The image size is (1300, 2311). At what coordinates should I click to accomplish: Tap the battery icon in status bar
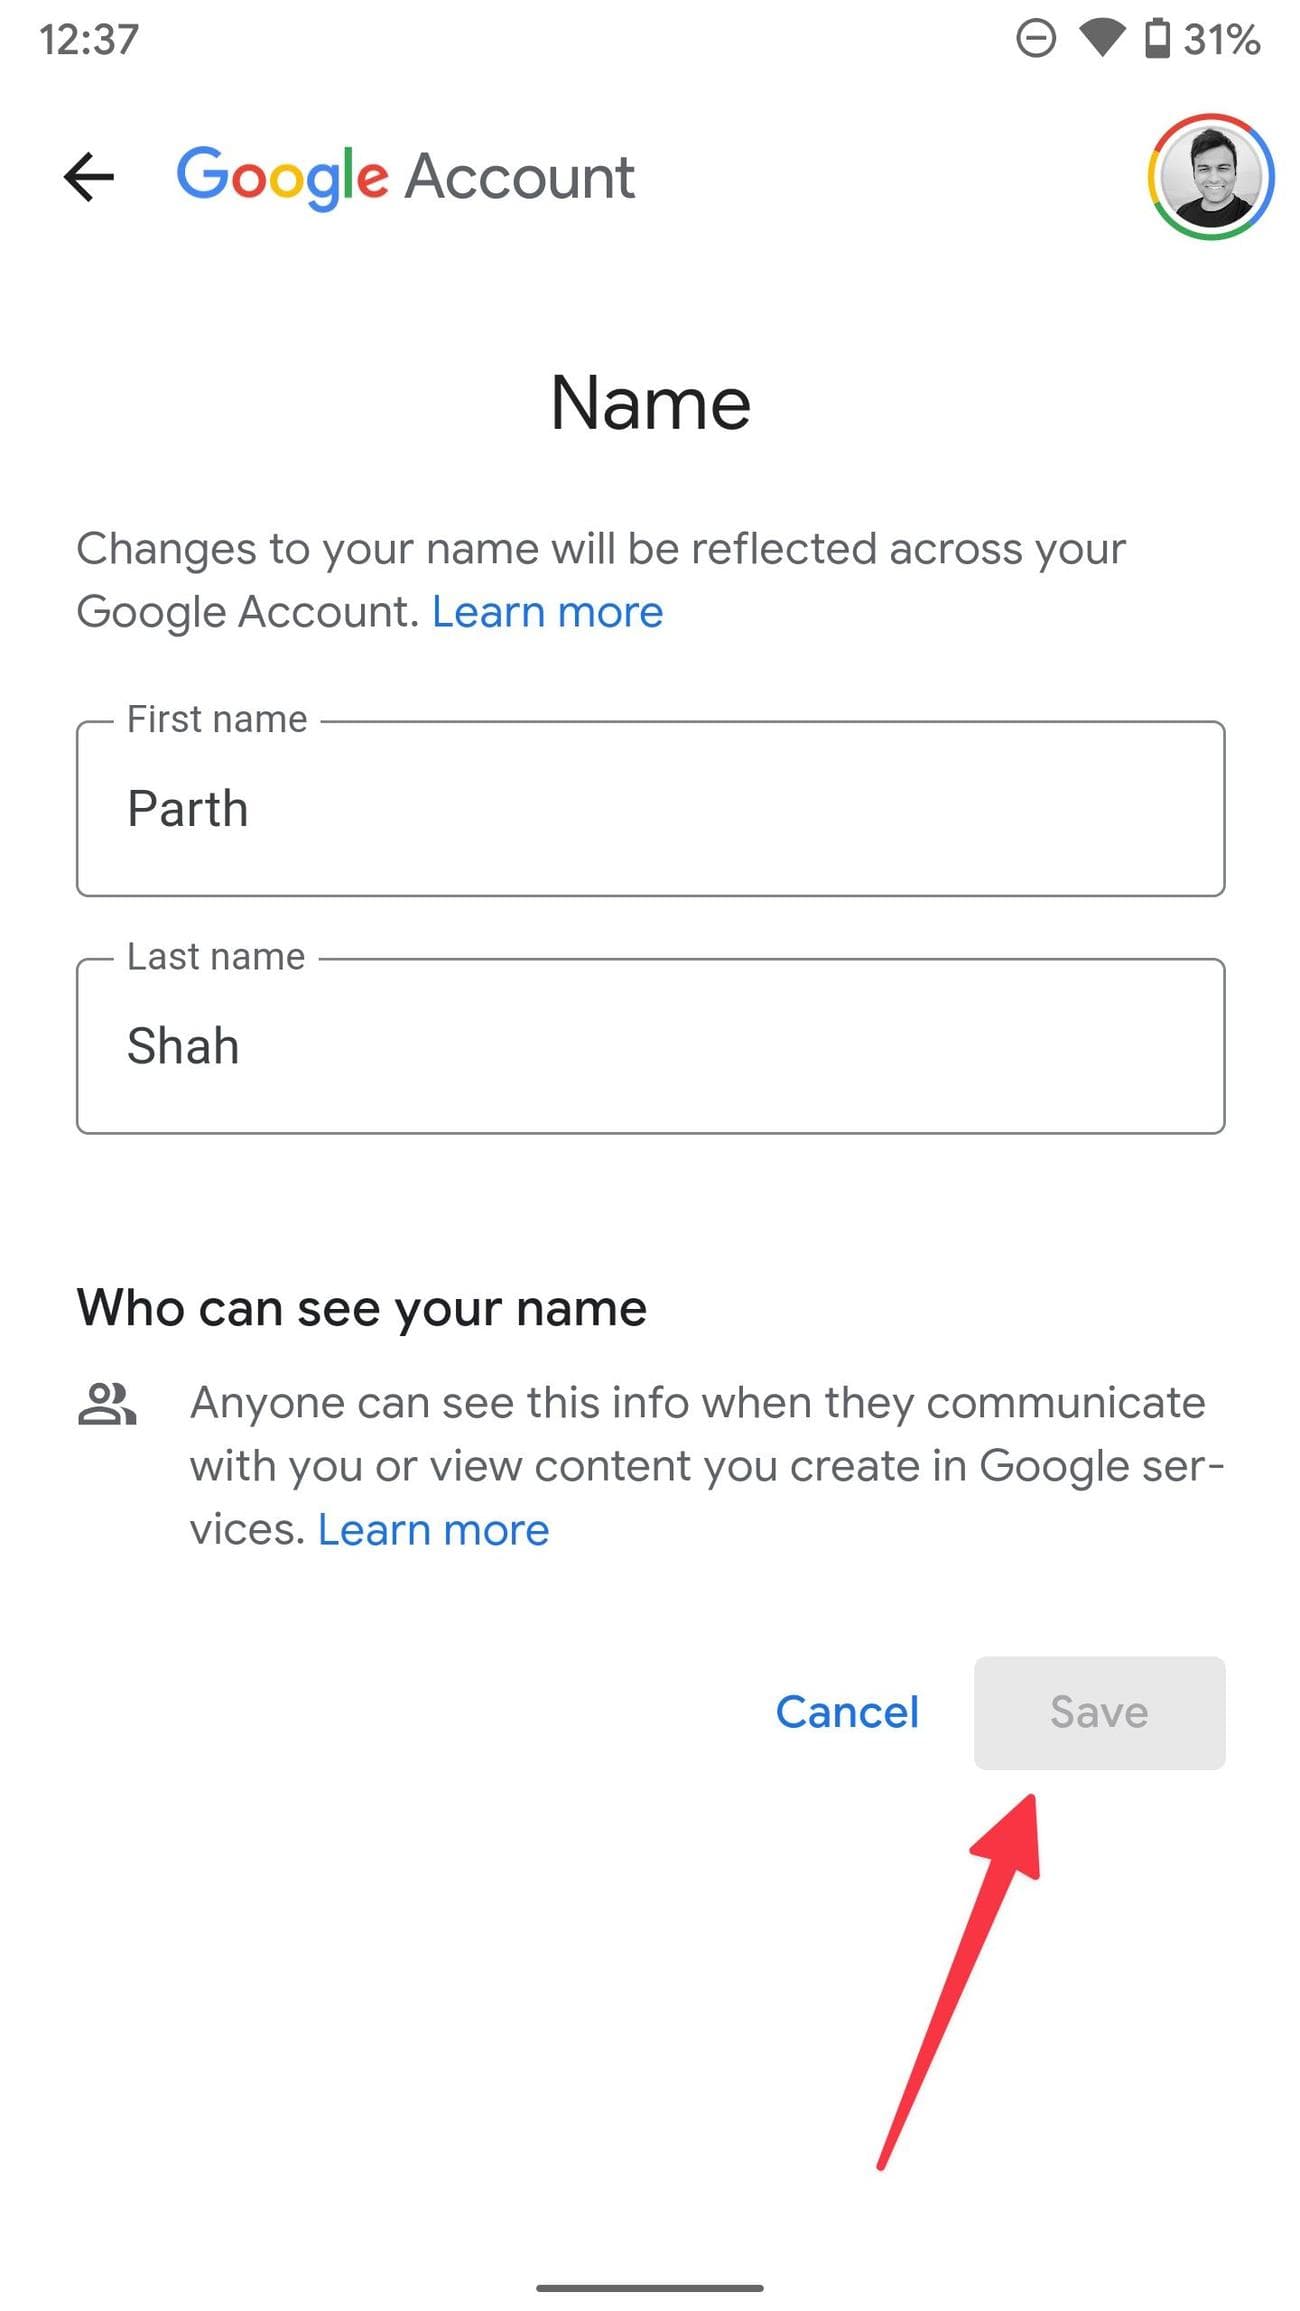point(1157,39)
